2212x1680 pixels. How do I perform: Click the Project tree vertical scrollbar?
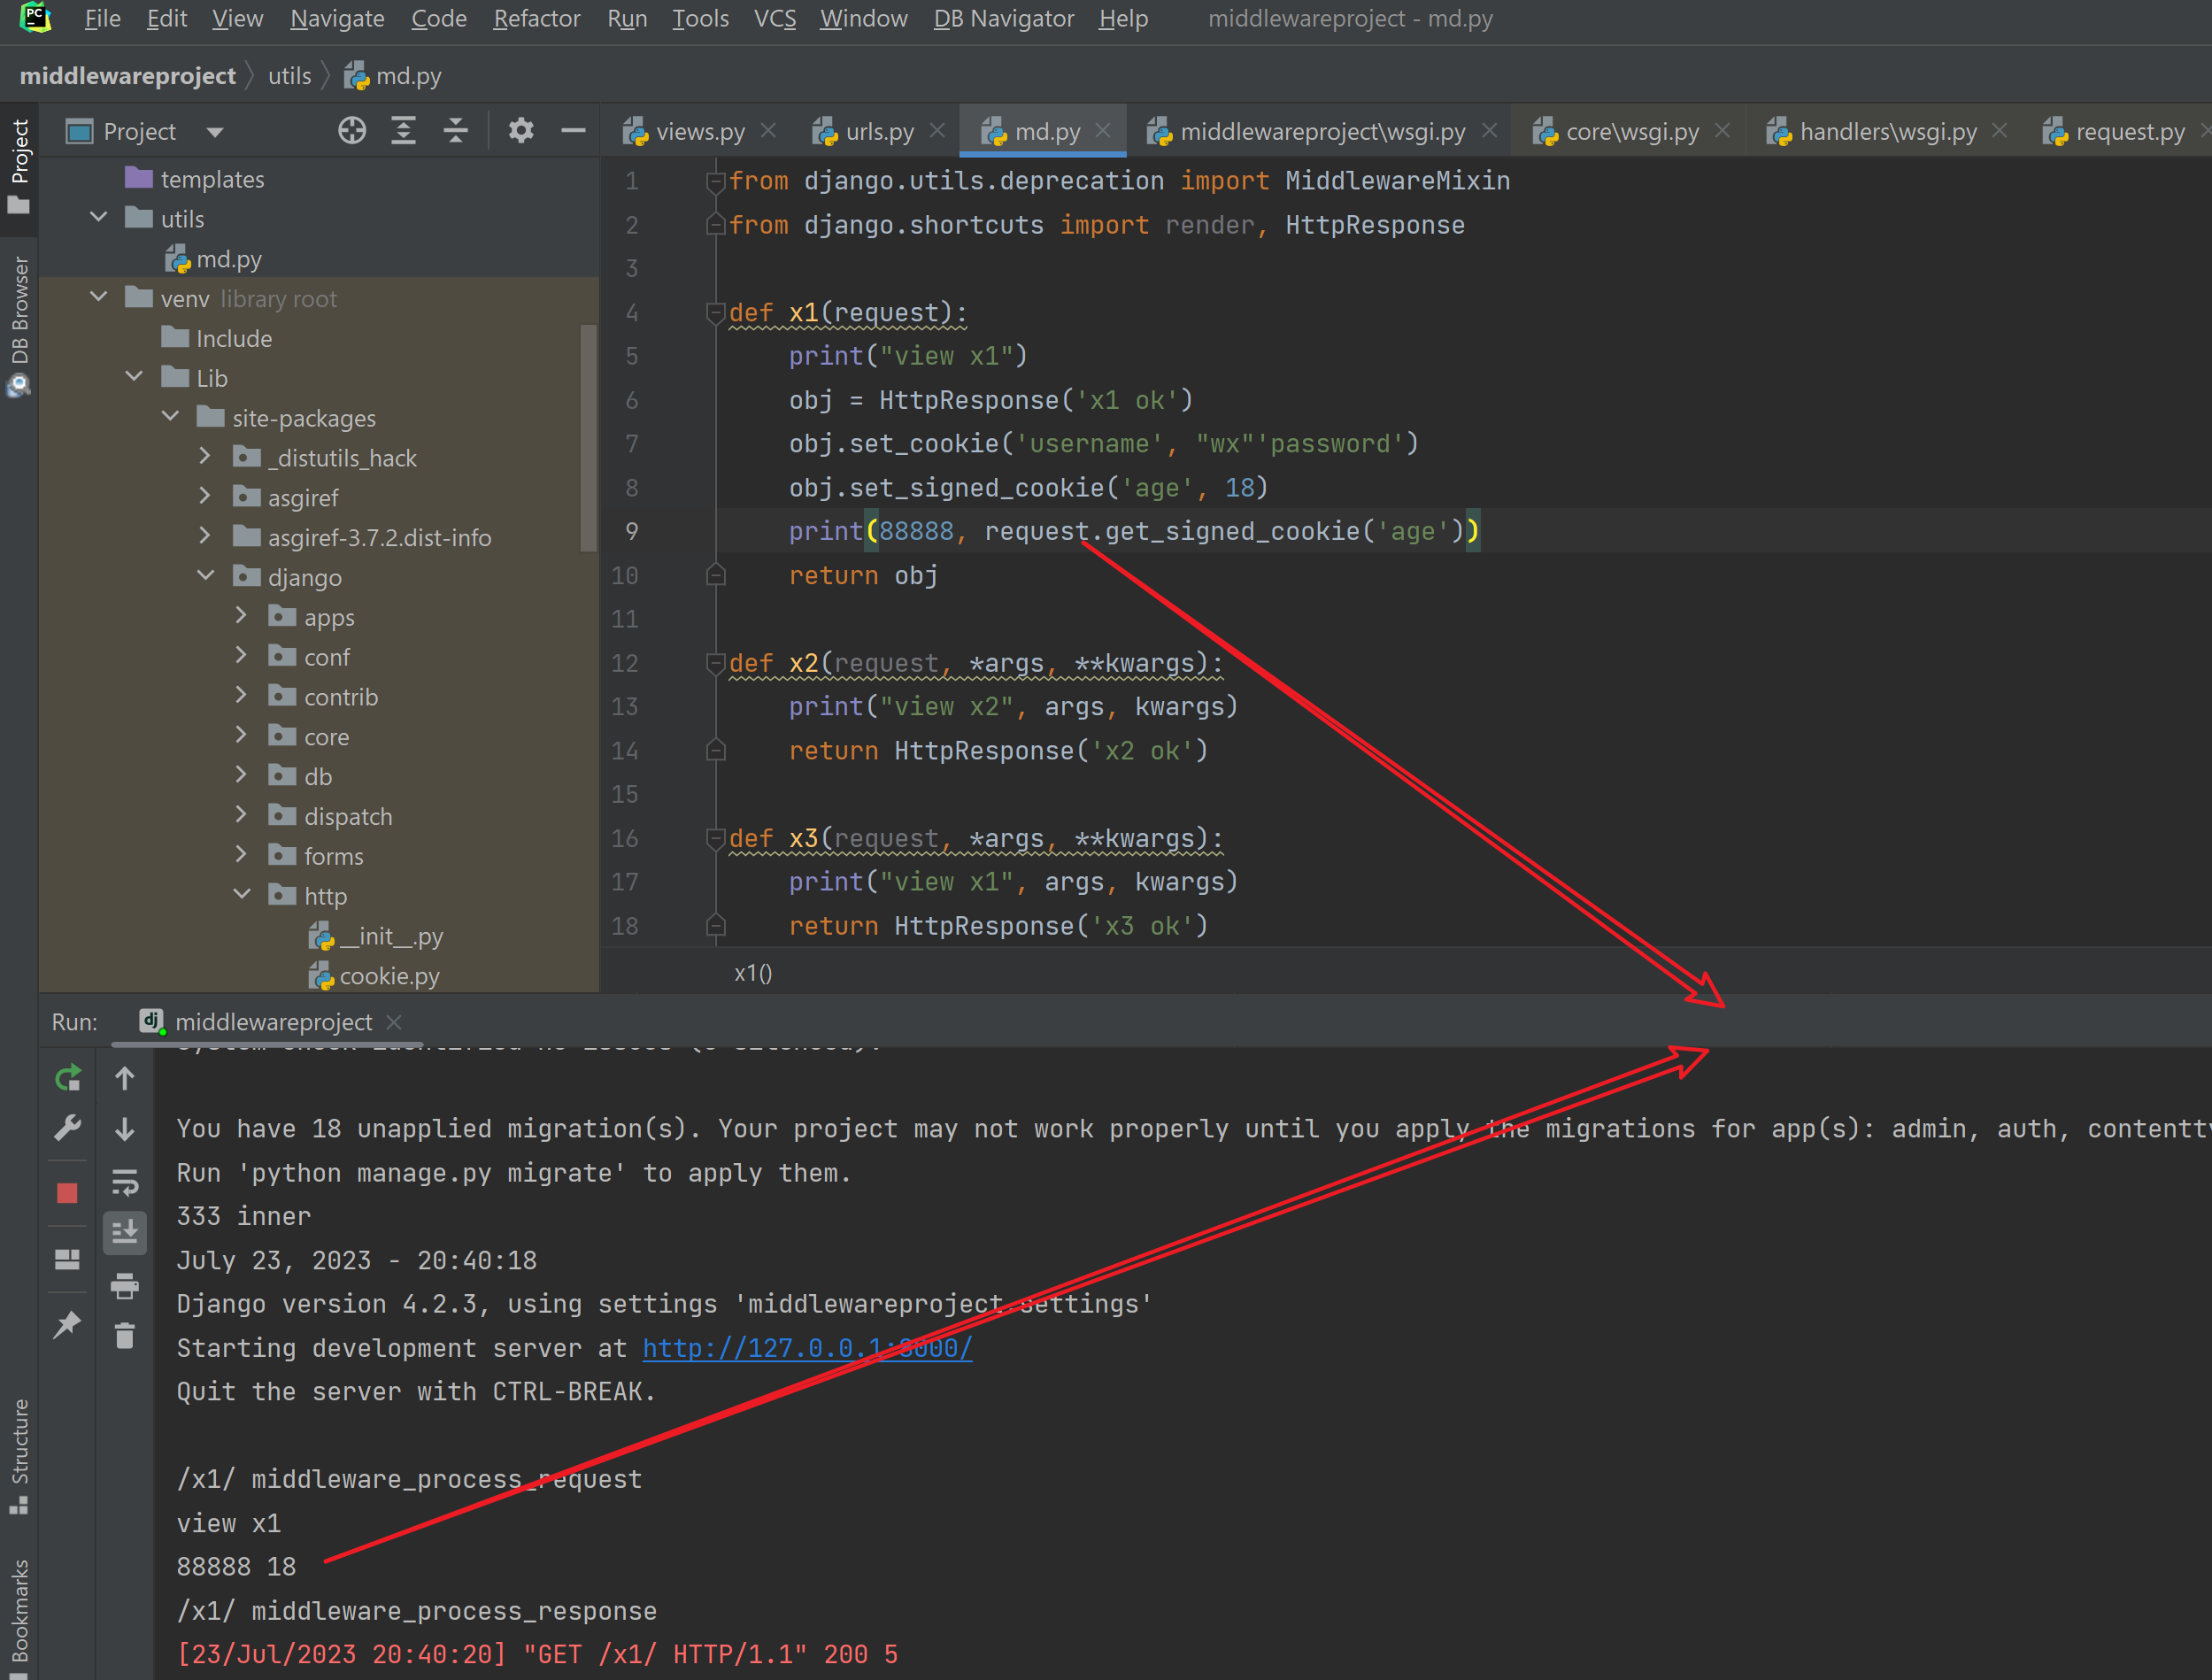(x=588, y=438)
